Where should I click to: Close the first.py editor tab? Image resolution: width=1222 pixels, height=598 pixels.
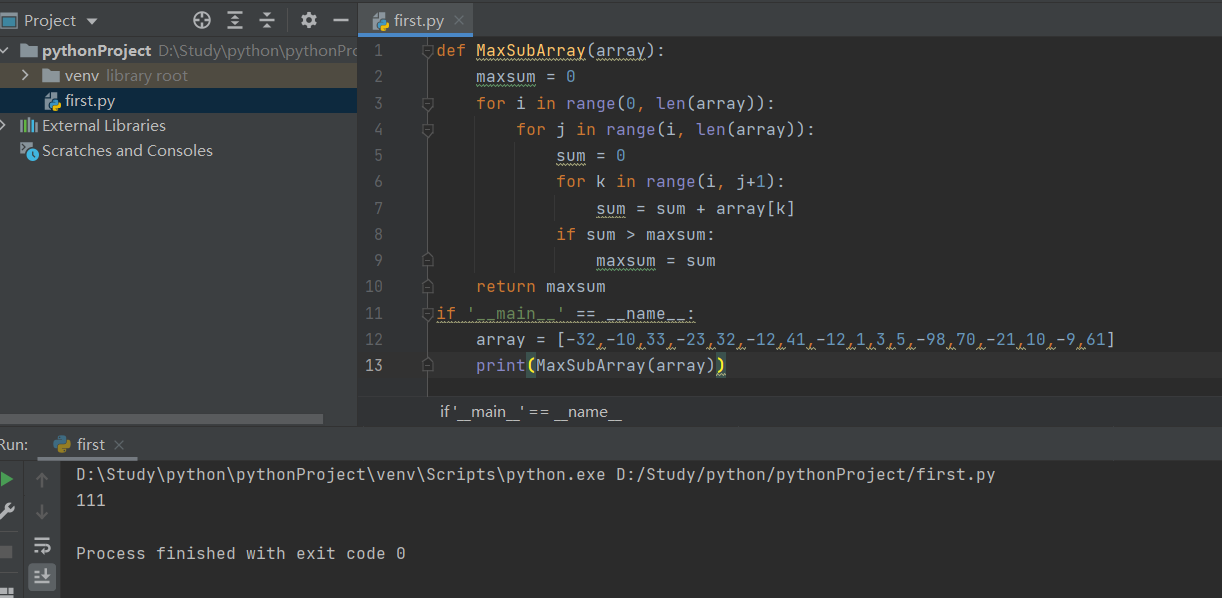[x=458, y=21]
